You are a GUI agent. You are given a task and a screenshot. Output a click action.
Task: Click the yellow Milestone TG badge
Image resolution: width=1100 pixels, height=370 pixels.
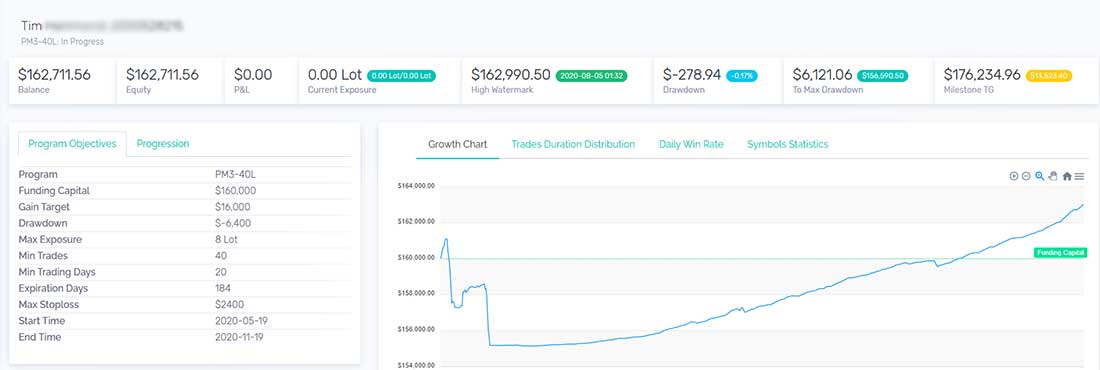coord(1049,75)
